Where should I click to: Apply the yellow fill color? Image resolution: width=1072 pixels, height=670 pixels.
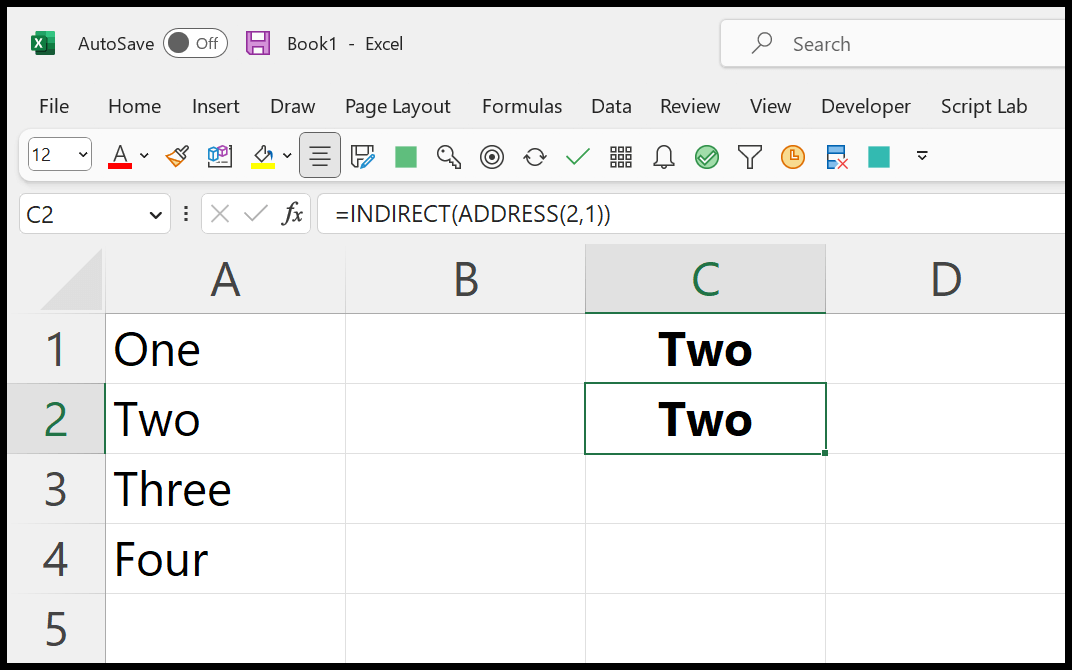pyautogui.click(x=263, y=157)
